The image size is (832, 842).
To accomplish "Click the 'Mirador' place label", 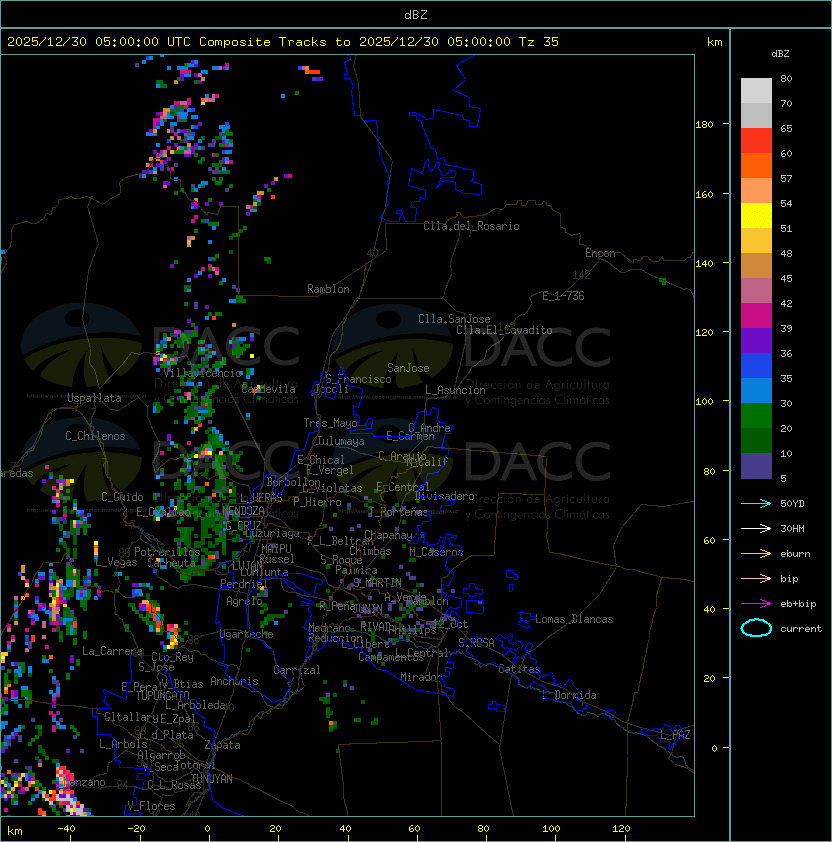I will tap(422, 677).
